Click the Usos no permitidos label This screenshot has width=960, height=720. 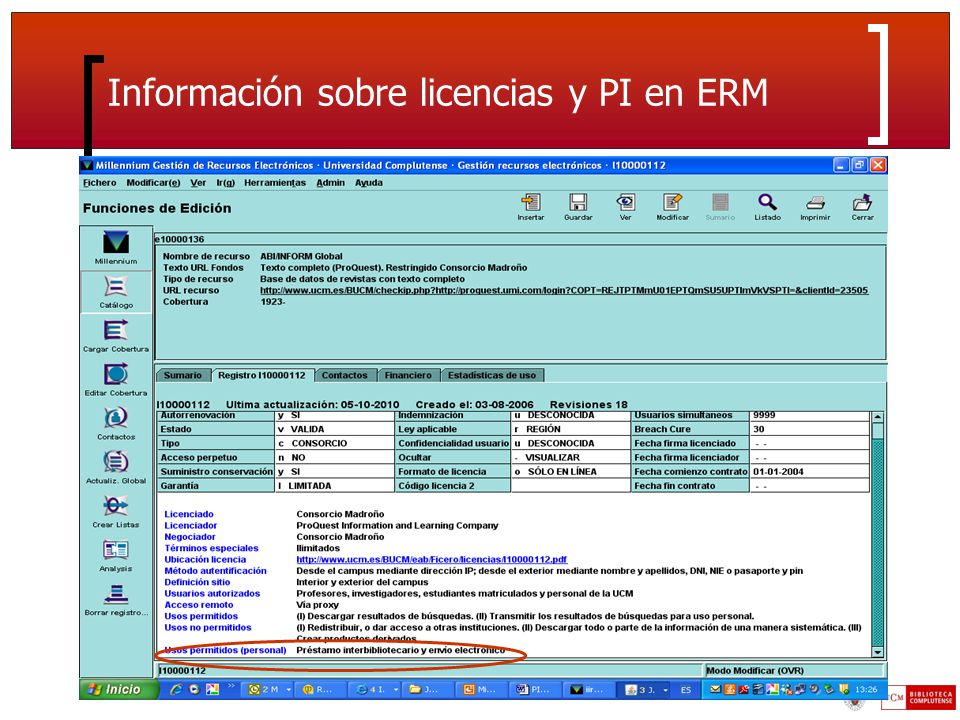pos(208,628)
